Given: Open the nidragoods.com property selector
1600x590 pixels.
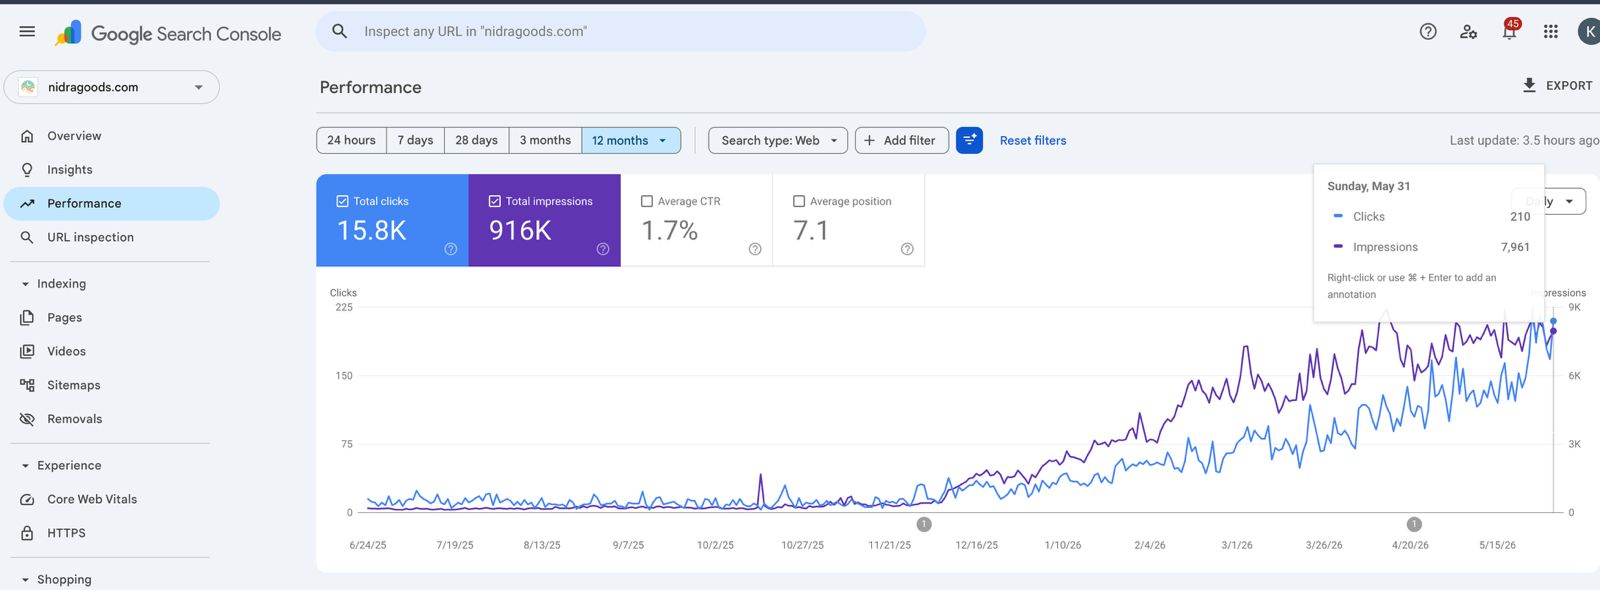Looking at the screenshot, I should (x=112, y=87).
